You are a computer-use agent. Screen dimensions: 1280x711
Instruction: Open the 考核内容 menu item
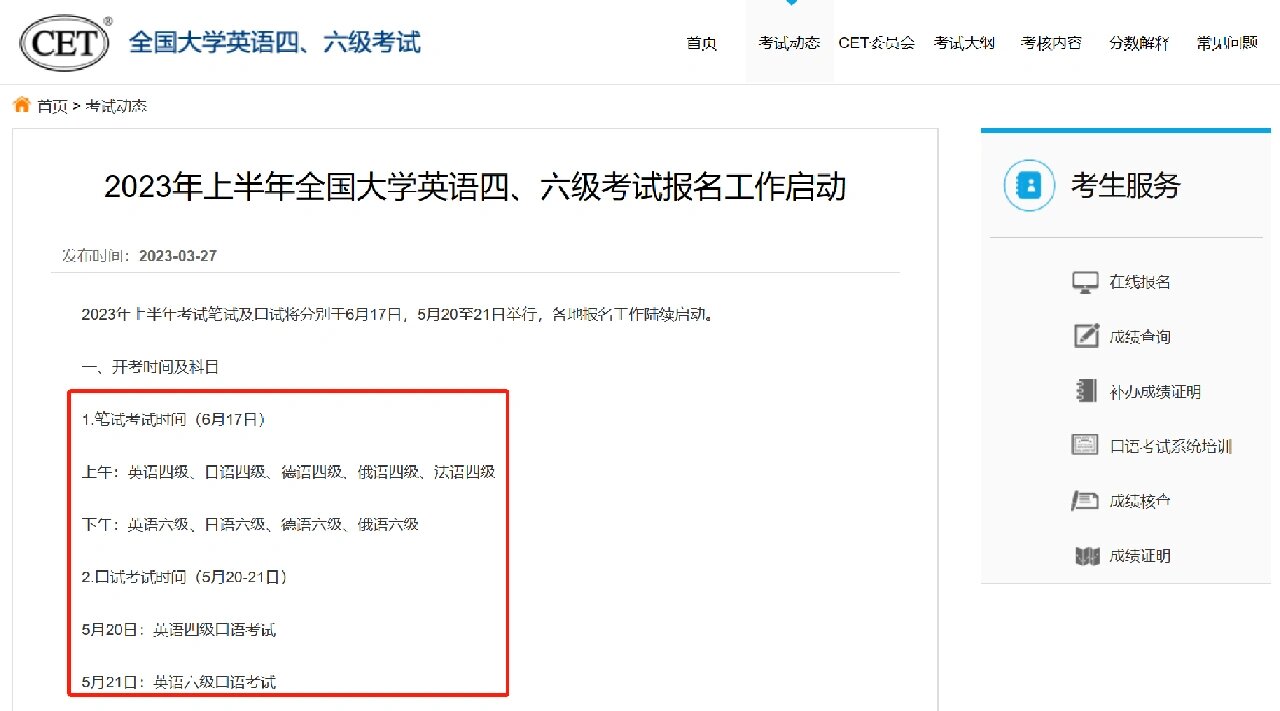click(x=1051, y=43)
